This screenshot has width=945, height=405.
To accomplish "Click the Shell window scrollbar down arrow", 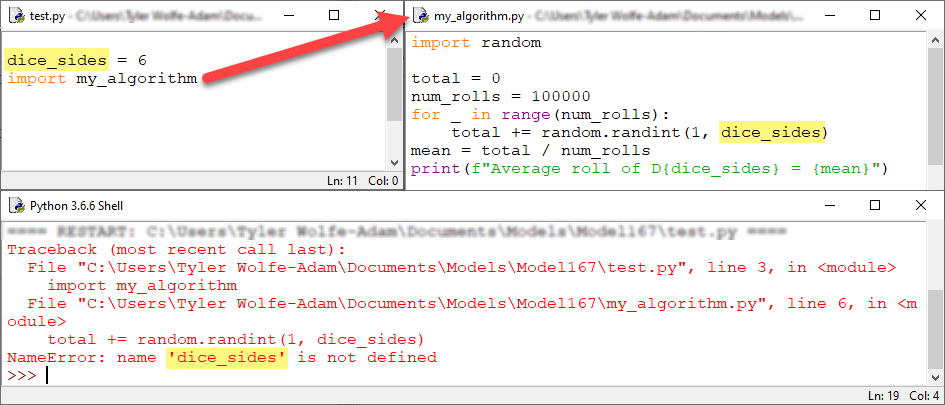I will [934, 376].
